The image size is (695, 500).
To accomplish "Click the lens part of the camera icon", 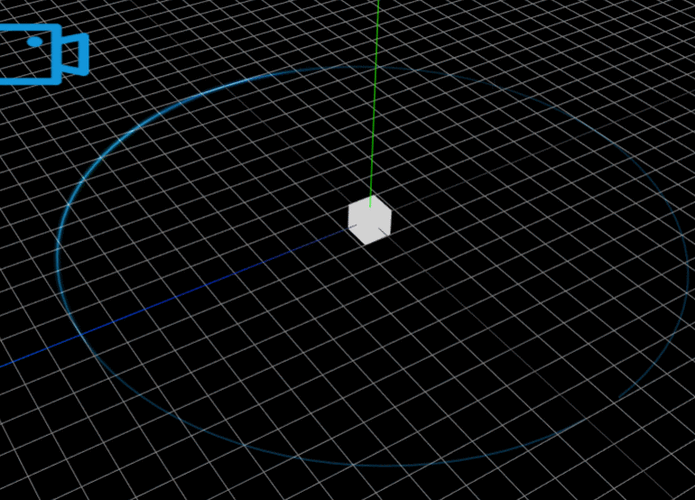I will [76, 55].
